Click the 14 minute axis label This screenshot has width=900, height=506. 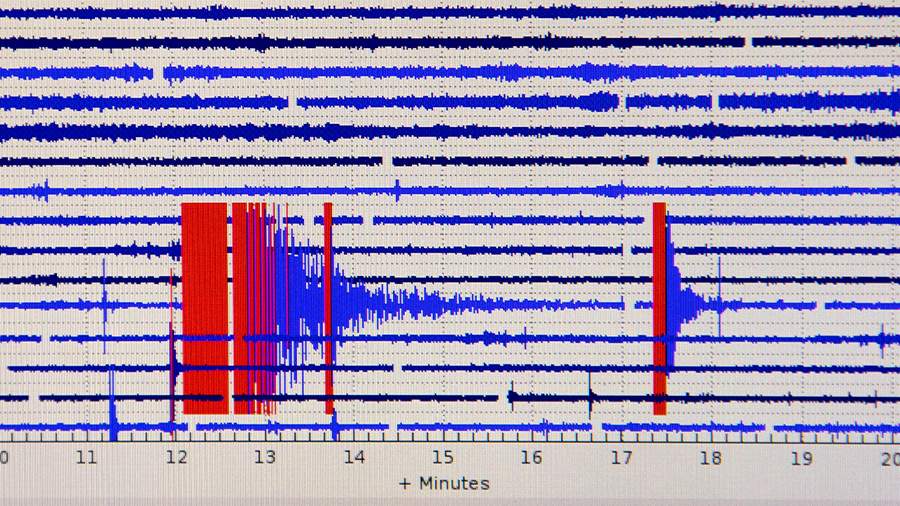pyautogui.click(x=354, y=458)
